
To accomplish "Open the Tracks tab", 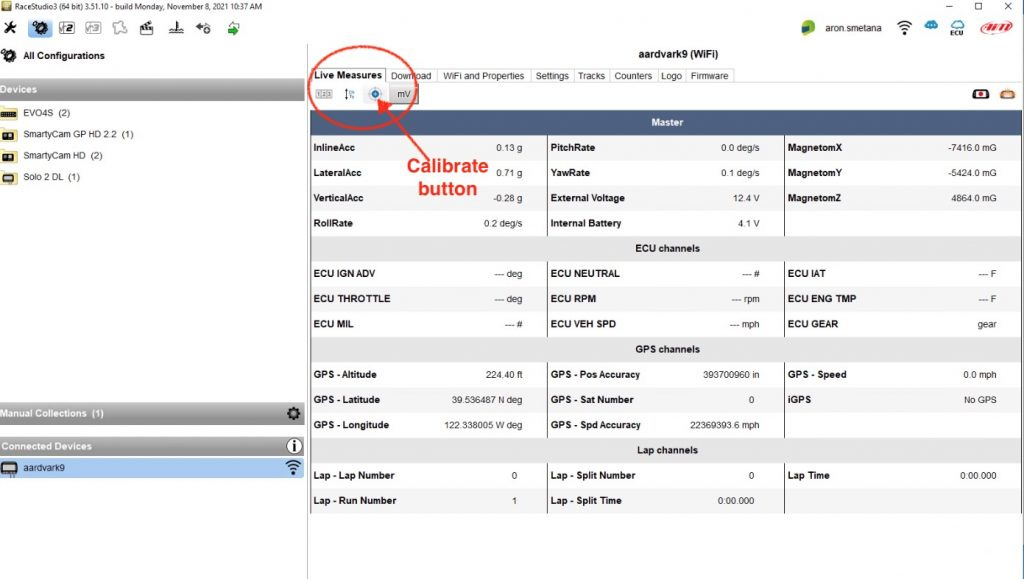I will coord(591,76).
